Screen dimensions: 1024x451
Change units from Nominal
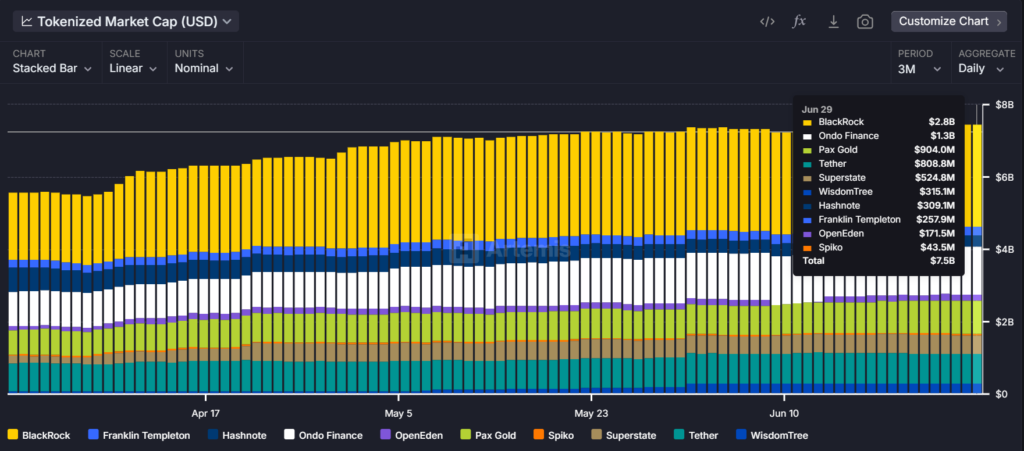[x=204, y=68]
